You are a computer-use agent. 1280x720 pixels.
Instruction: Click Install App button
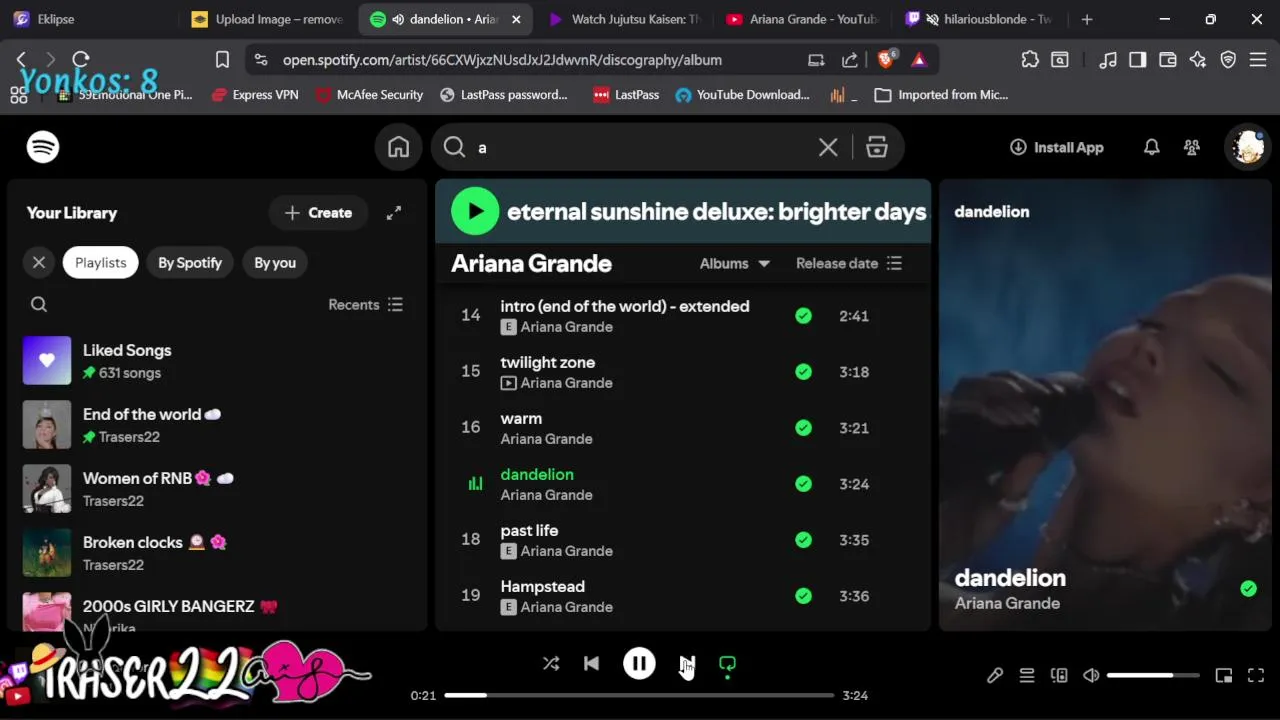[1057, 147]
